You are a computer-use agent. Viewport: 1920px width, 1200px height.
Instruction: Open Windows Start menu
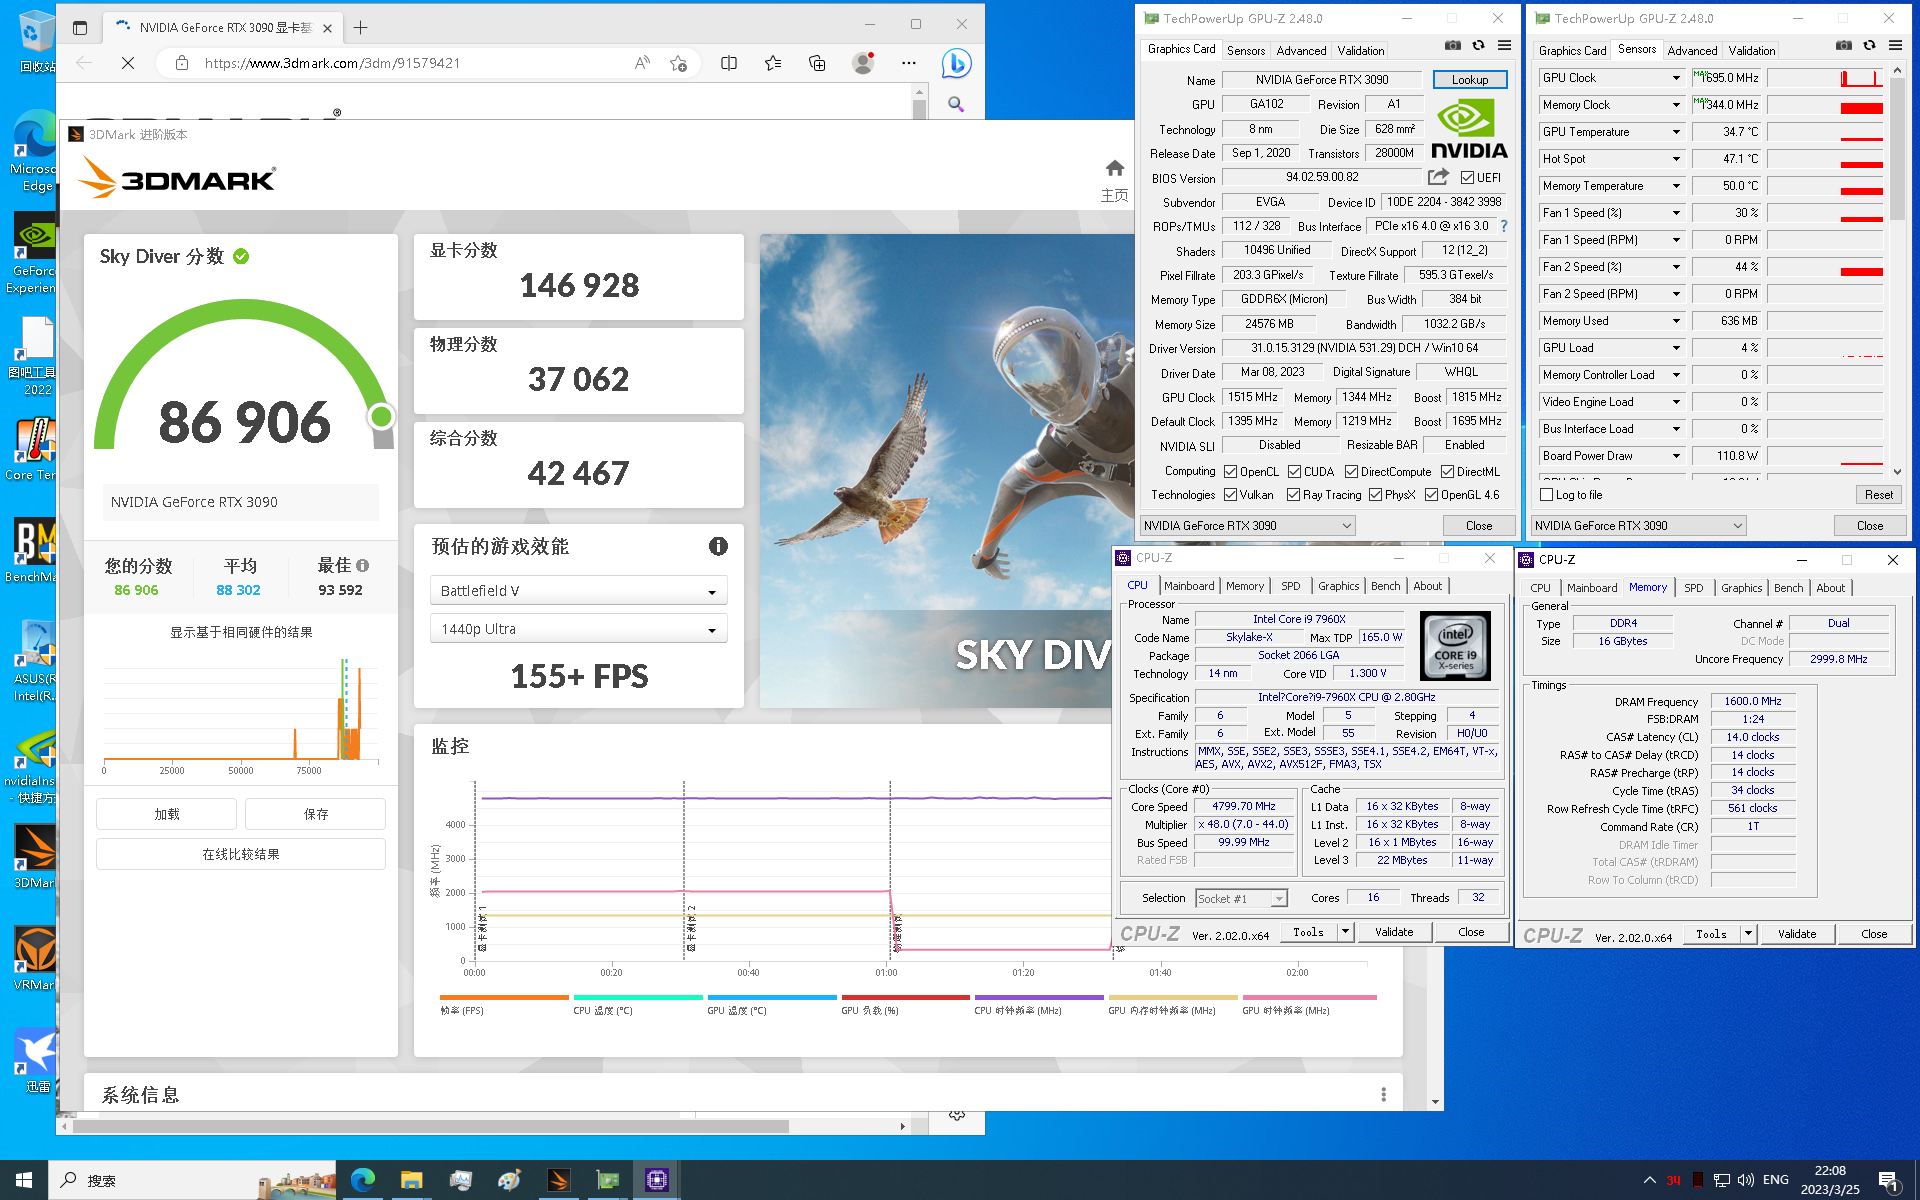pos(24,1180)
